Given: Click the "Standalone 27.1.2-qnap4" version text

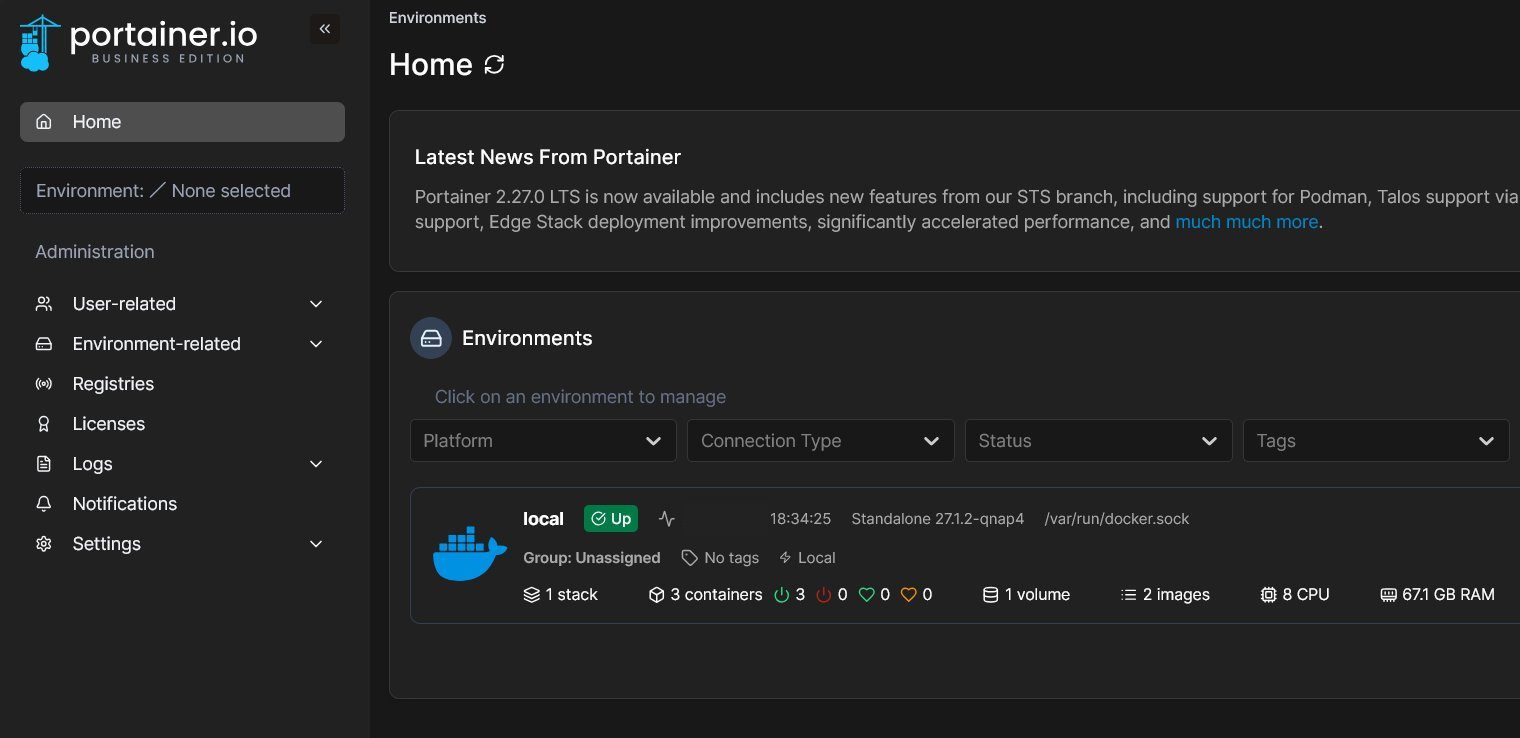Looking at the screenshot, I should click(938, 518).
